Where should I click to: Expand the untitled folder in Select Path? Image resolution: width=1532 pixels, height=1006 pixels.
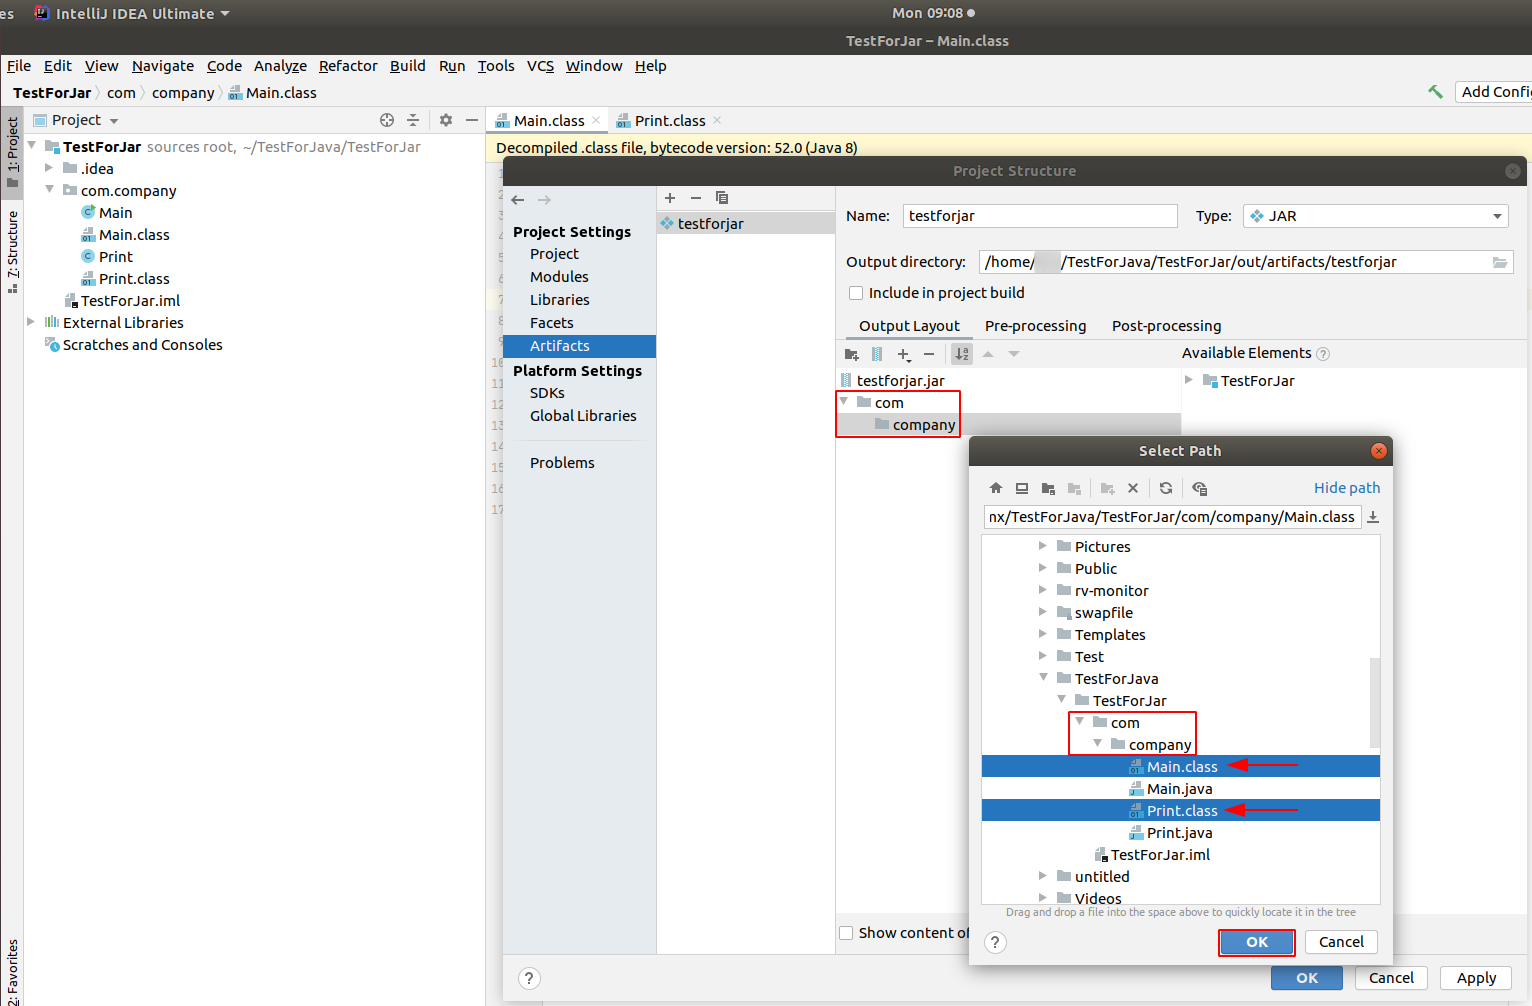click(x=1043, y=876)
